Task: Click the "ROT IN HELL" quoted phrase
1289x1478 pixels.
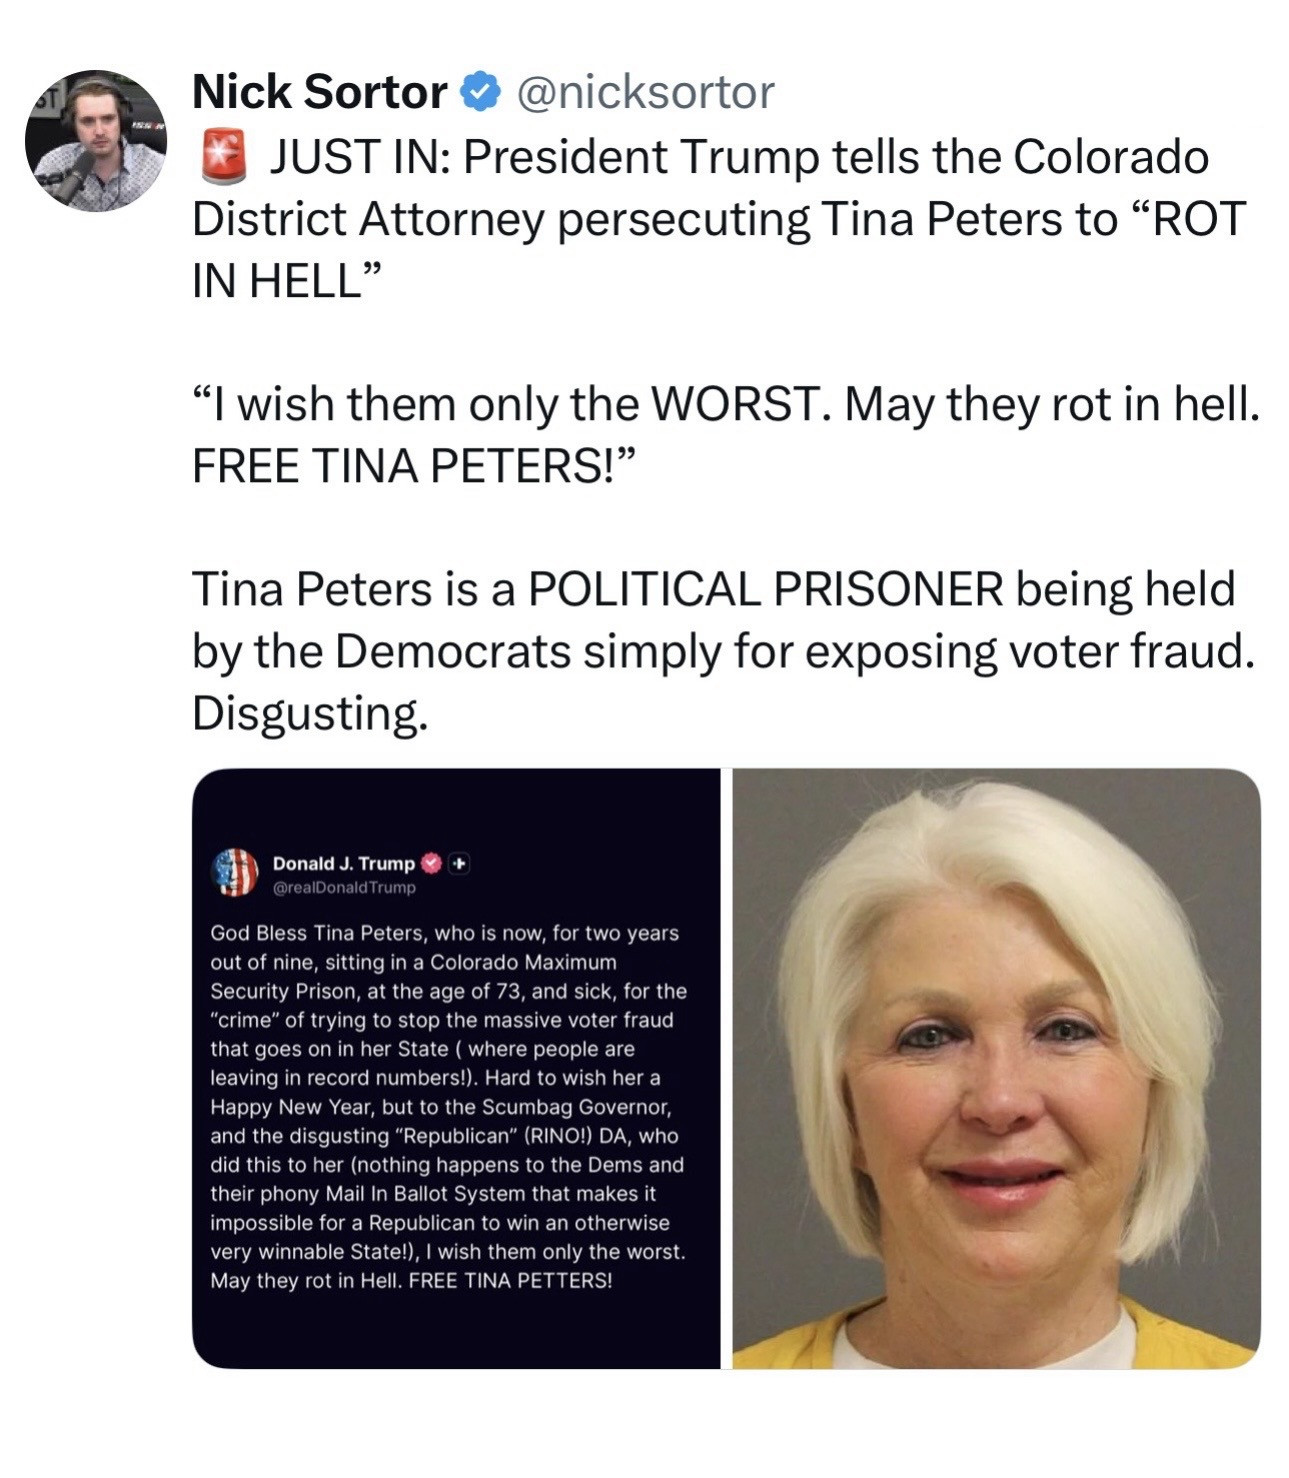Action: point(719,250)
